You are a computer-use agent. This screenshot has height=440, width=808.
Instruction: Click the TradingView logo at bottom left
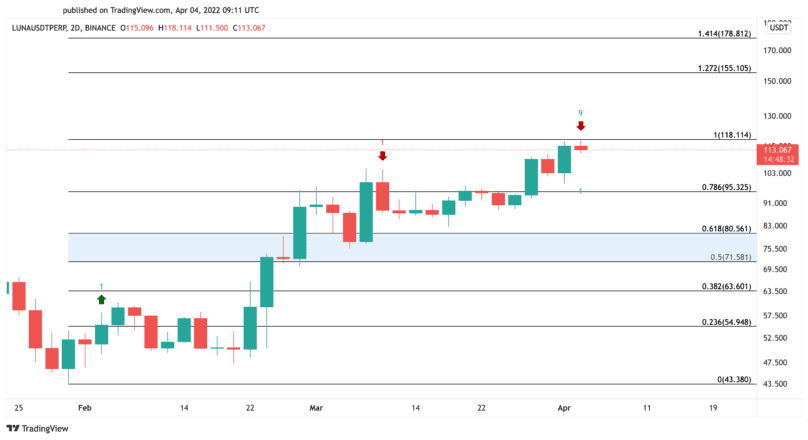coord(37,428)
